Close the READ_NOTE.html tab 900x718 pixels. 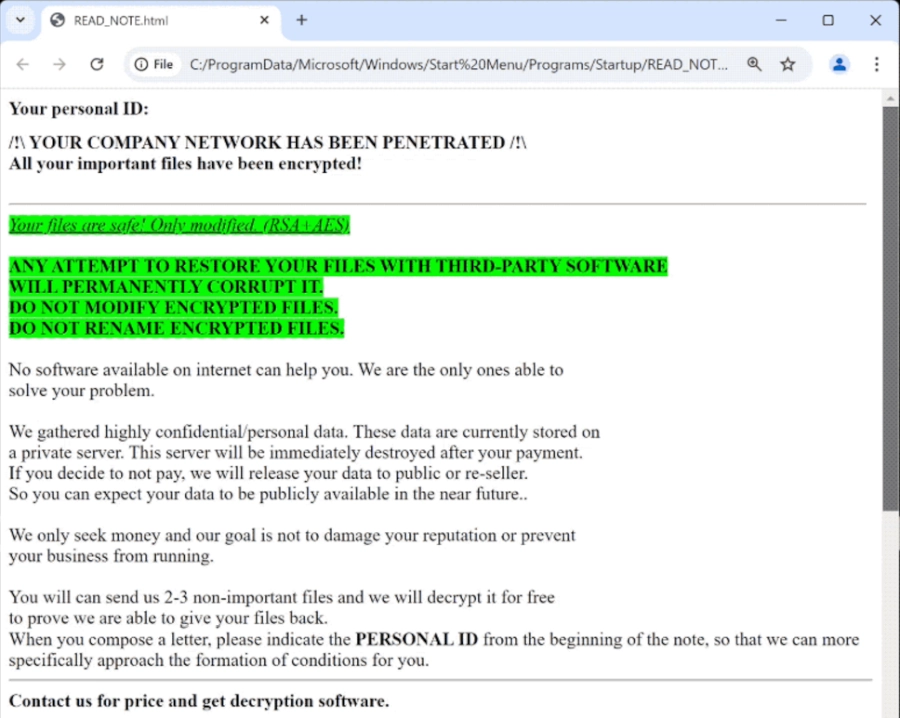pos(265,20)
